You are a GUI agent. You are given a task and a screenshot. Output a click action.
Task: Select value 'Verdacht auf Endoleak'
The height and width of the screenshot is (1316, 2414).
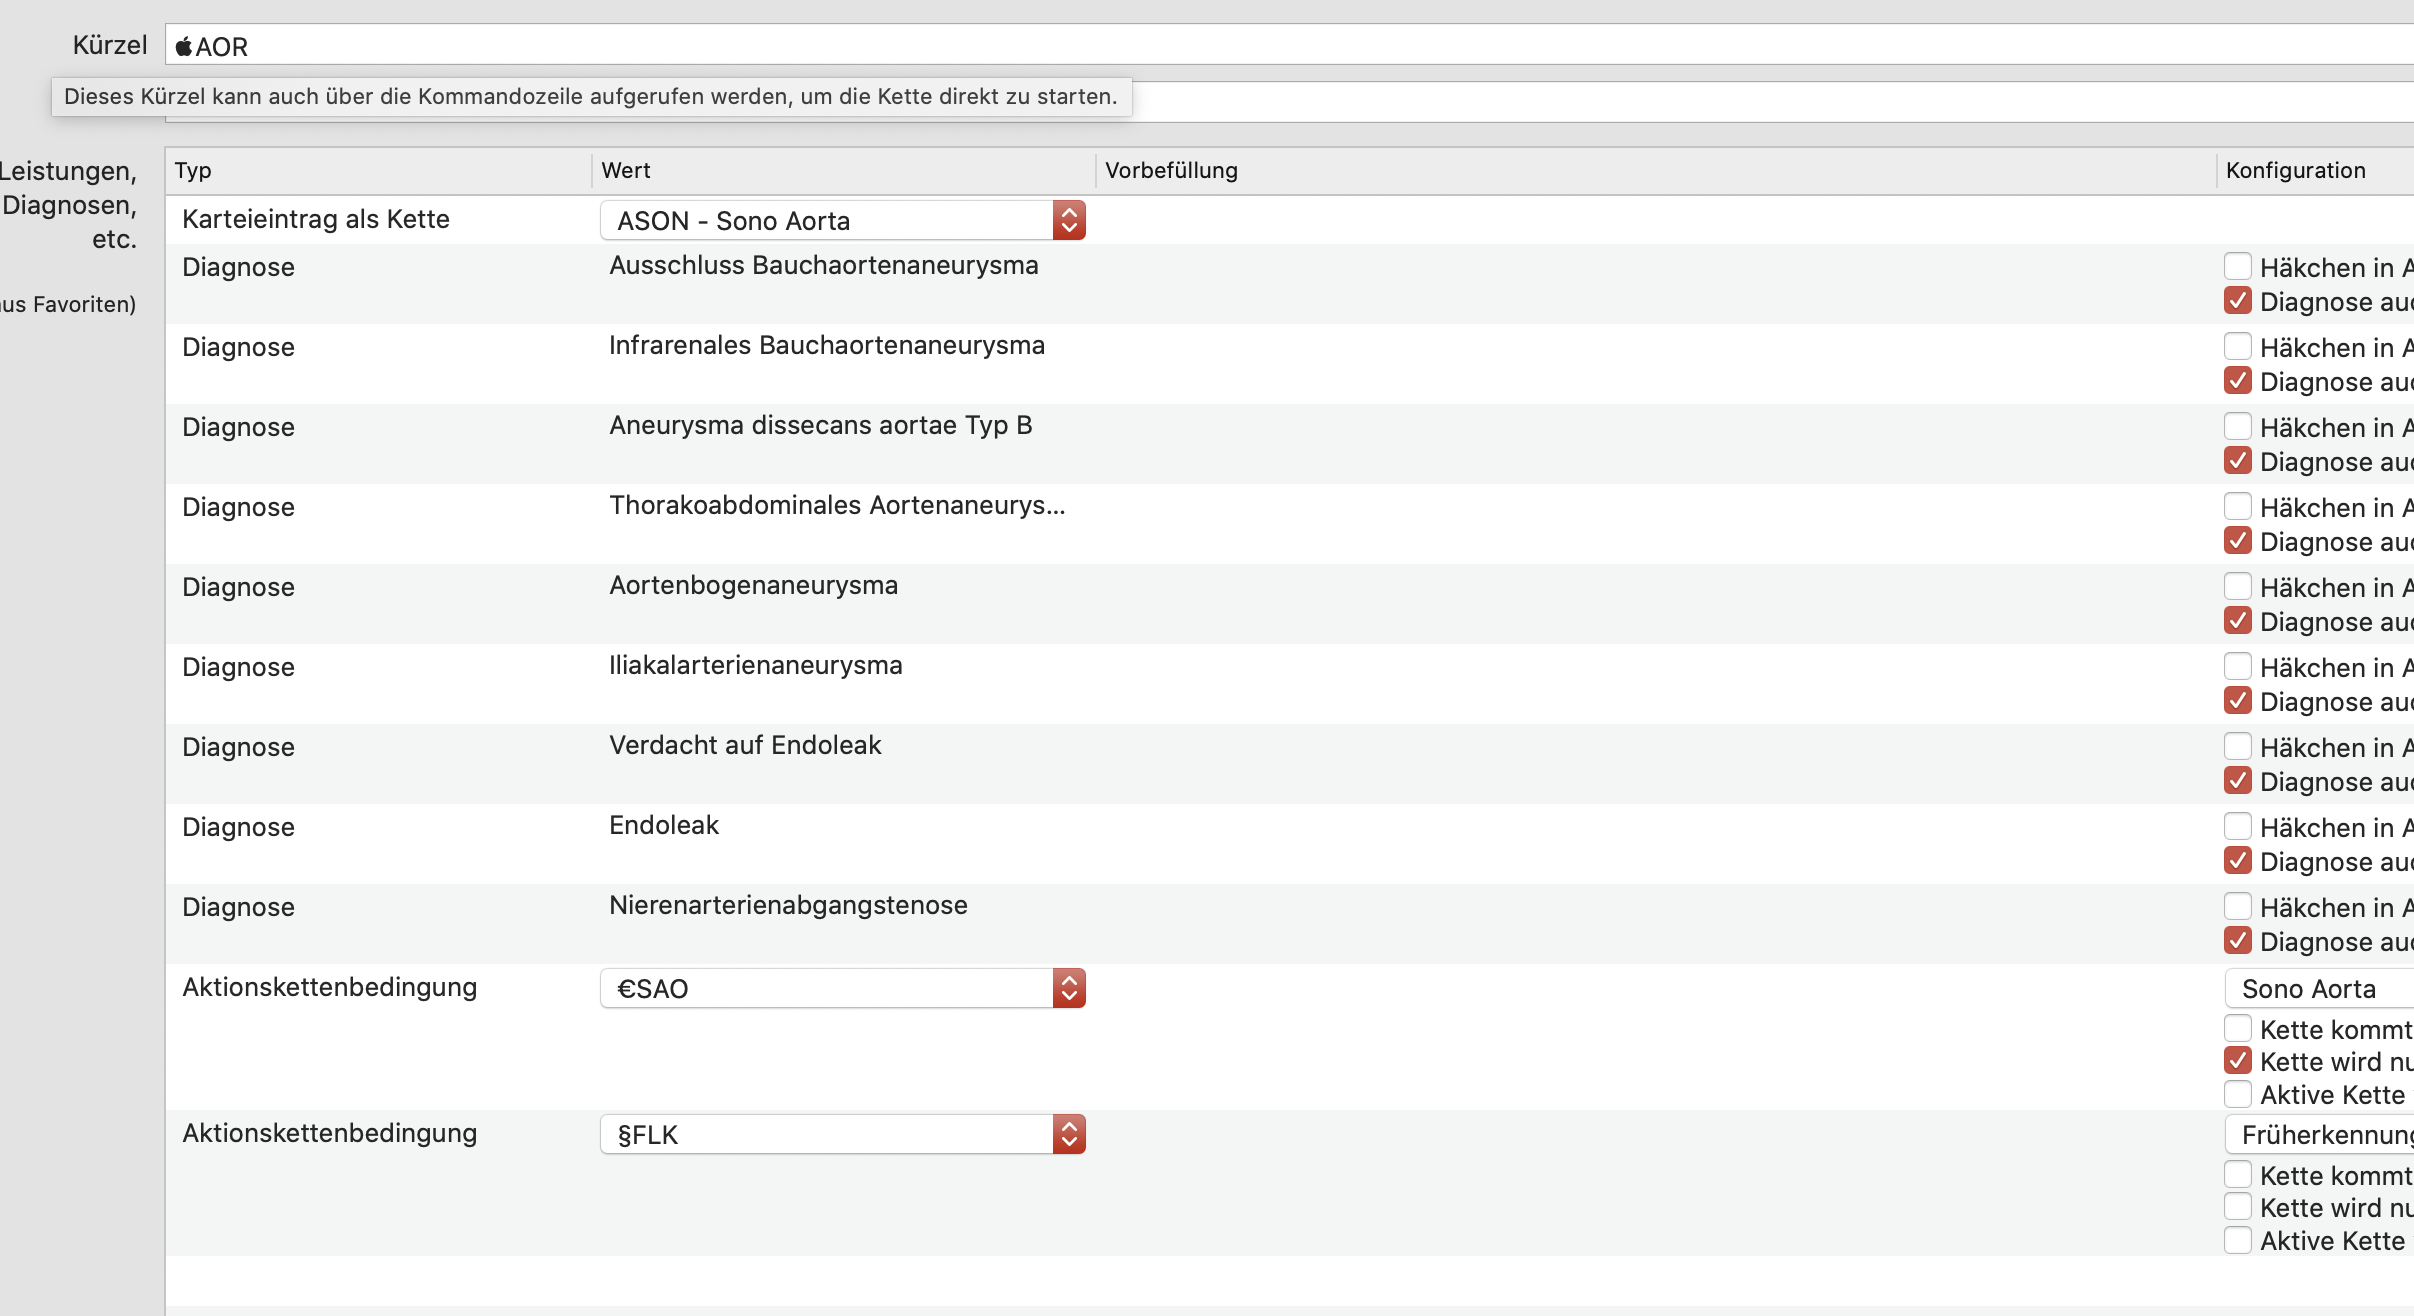pyautogui.click(x=745, y=745)
